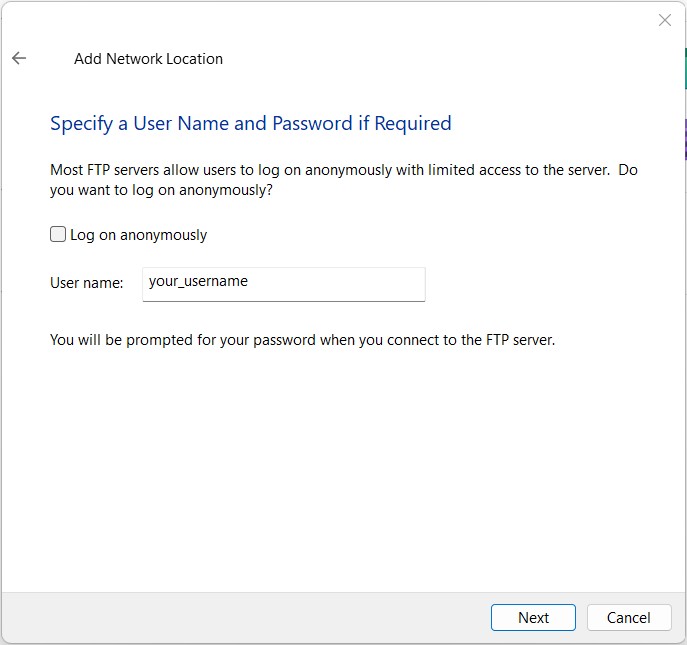Go back using the left arrow icon

pos(19,58)
